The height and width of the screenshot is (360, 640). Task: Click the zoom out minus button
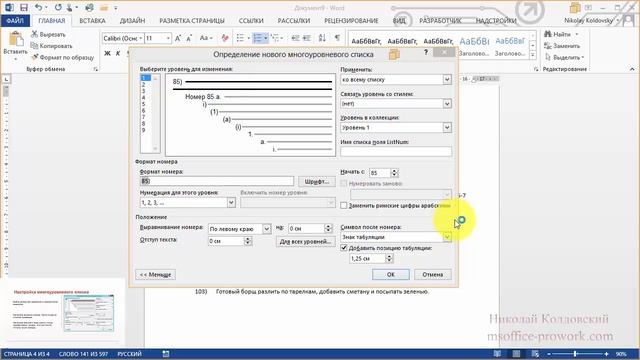tap(549, 354)
